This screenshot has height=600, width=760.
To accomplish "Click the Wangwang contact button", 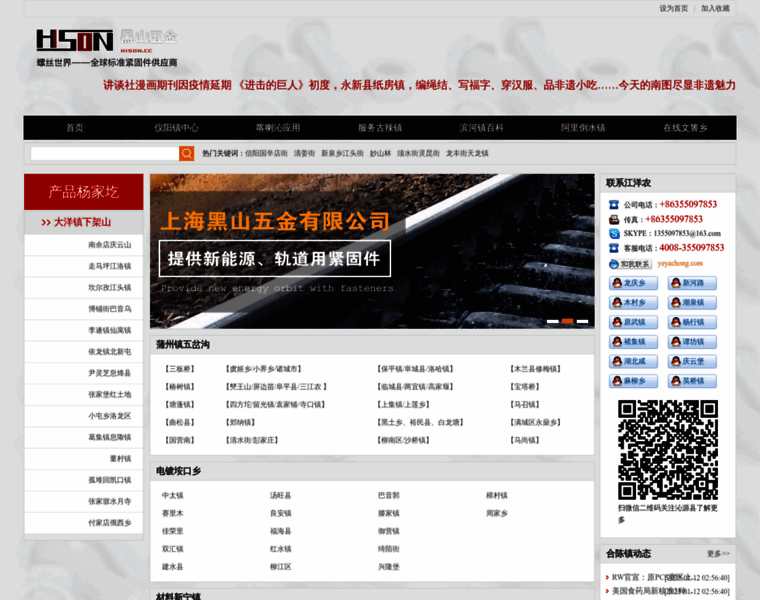I will 630,264.
